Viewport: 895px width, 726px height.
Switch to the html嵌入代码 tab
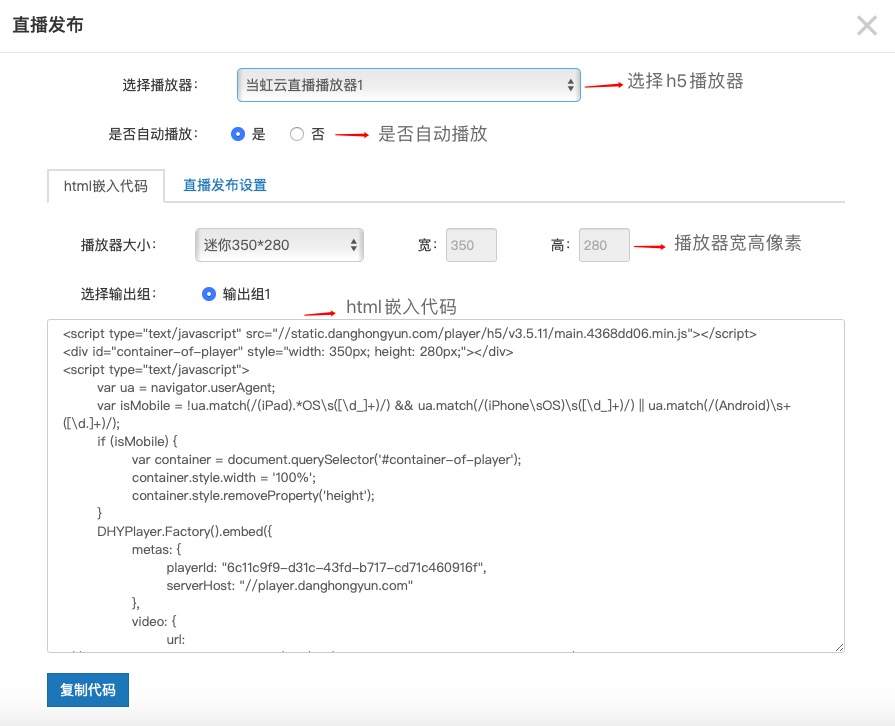tap(106, 186)
